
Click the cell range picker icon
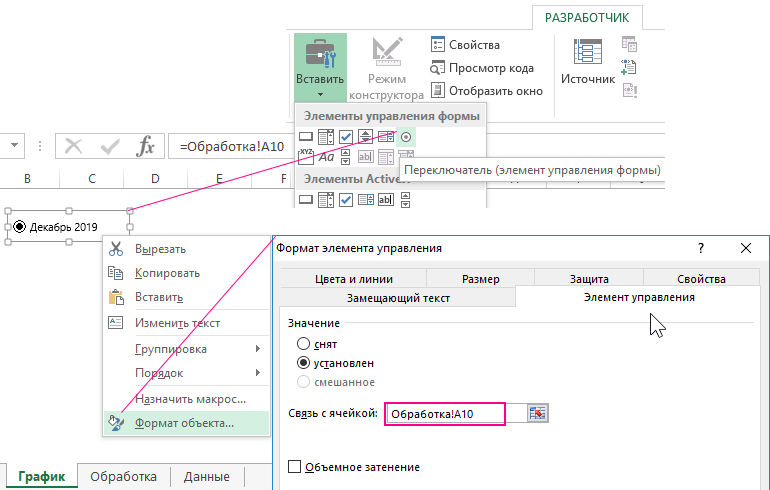537,413
